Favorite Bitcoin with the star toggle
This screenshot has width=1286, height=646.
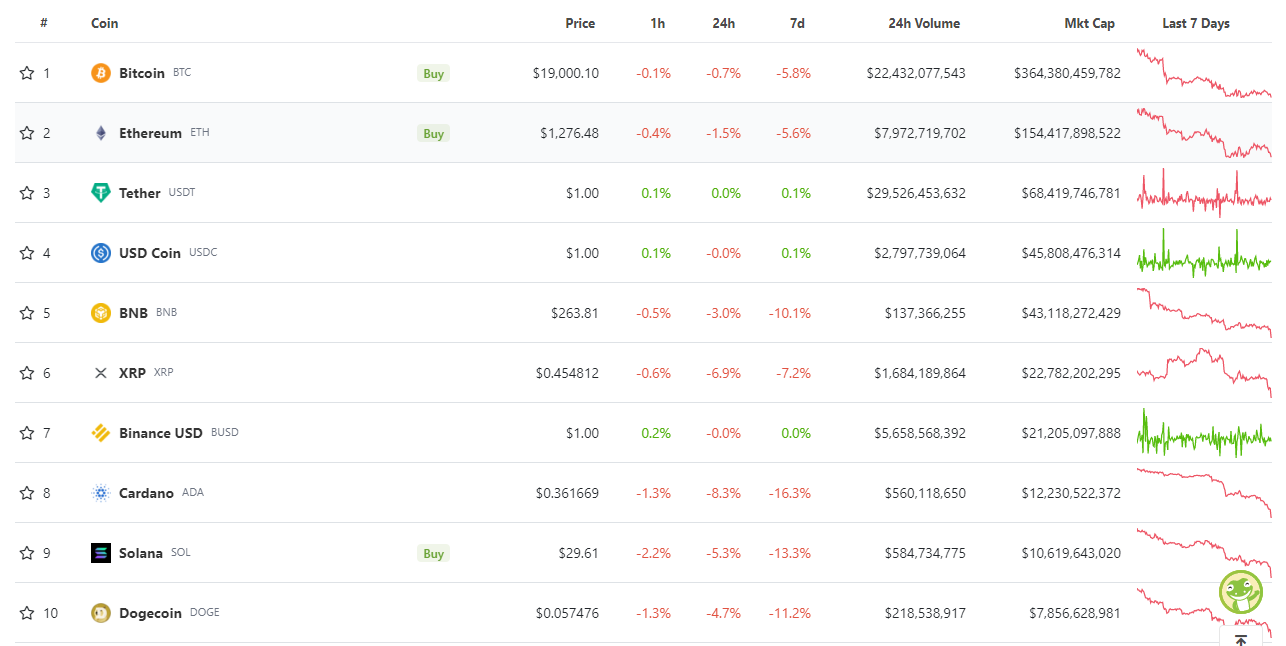click(27, 73)
